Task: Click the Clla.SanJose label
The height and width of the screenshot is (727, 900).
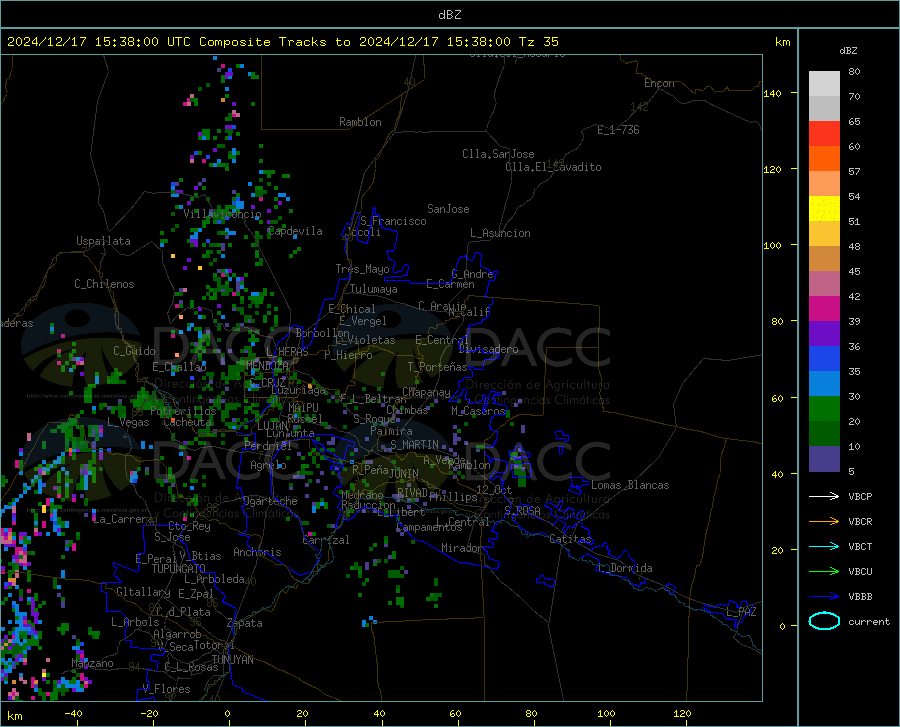Action: [x=498, y=154]
